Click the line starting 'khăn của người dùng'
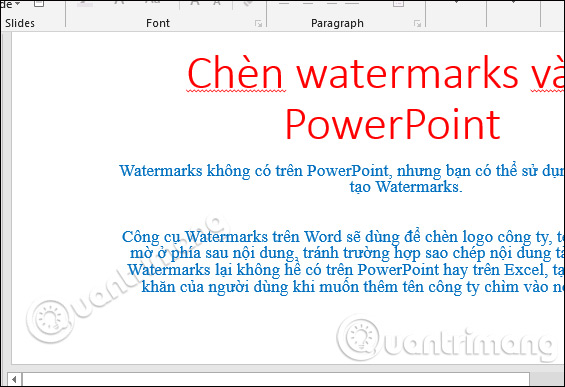 [x=353, y=287]
